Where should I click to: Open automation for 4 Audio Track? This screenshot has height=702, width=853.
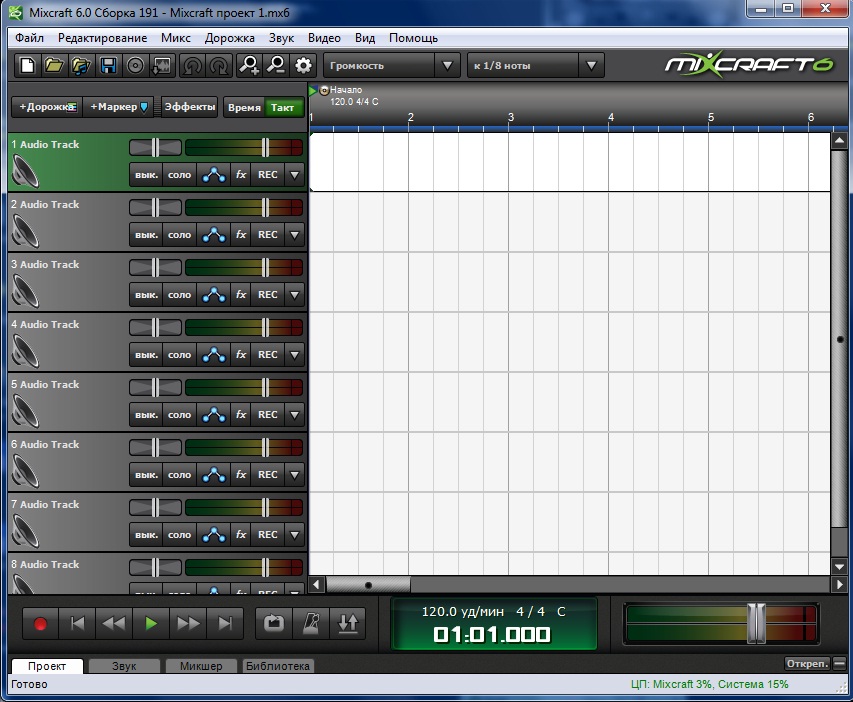[214, 355]
